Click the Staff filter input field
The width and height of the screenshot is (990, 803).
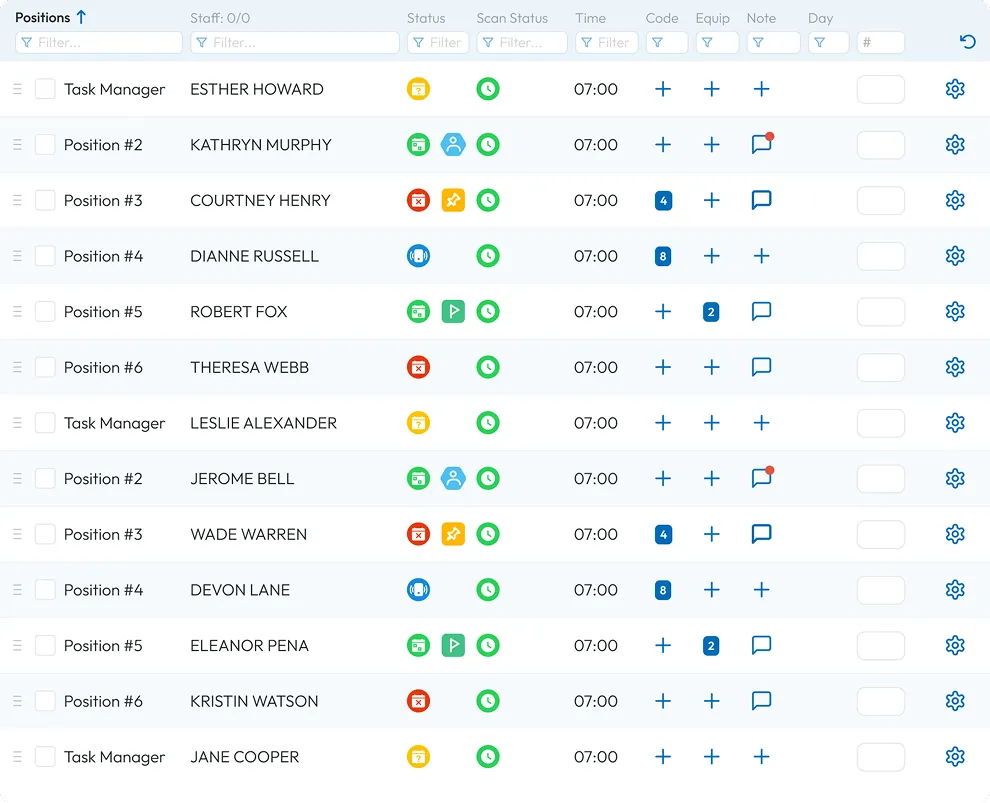click(x=294, y=43)
